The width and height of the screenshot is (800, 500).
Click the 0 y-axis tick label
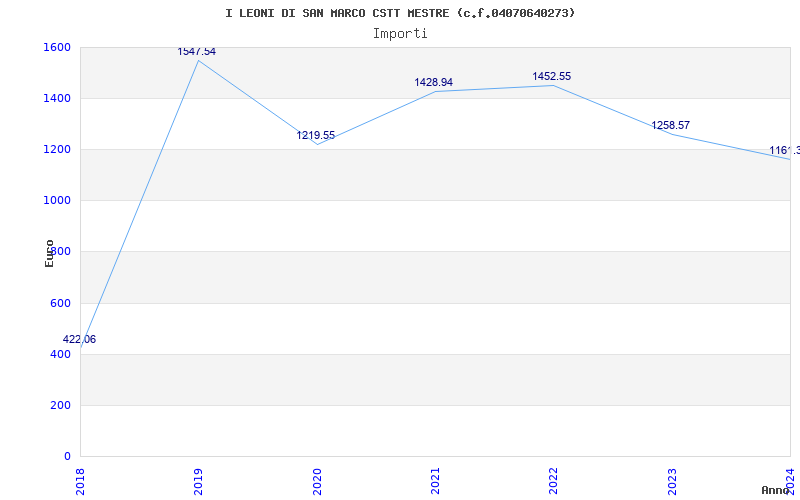point(67,457)
